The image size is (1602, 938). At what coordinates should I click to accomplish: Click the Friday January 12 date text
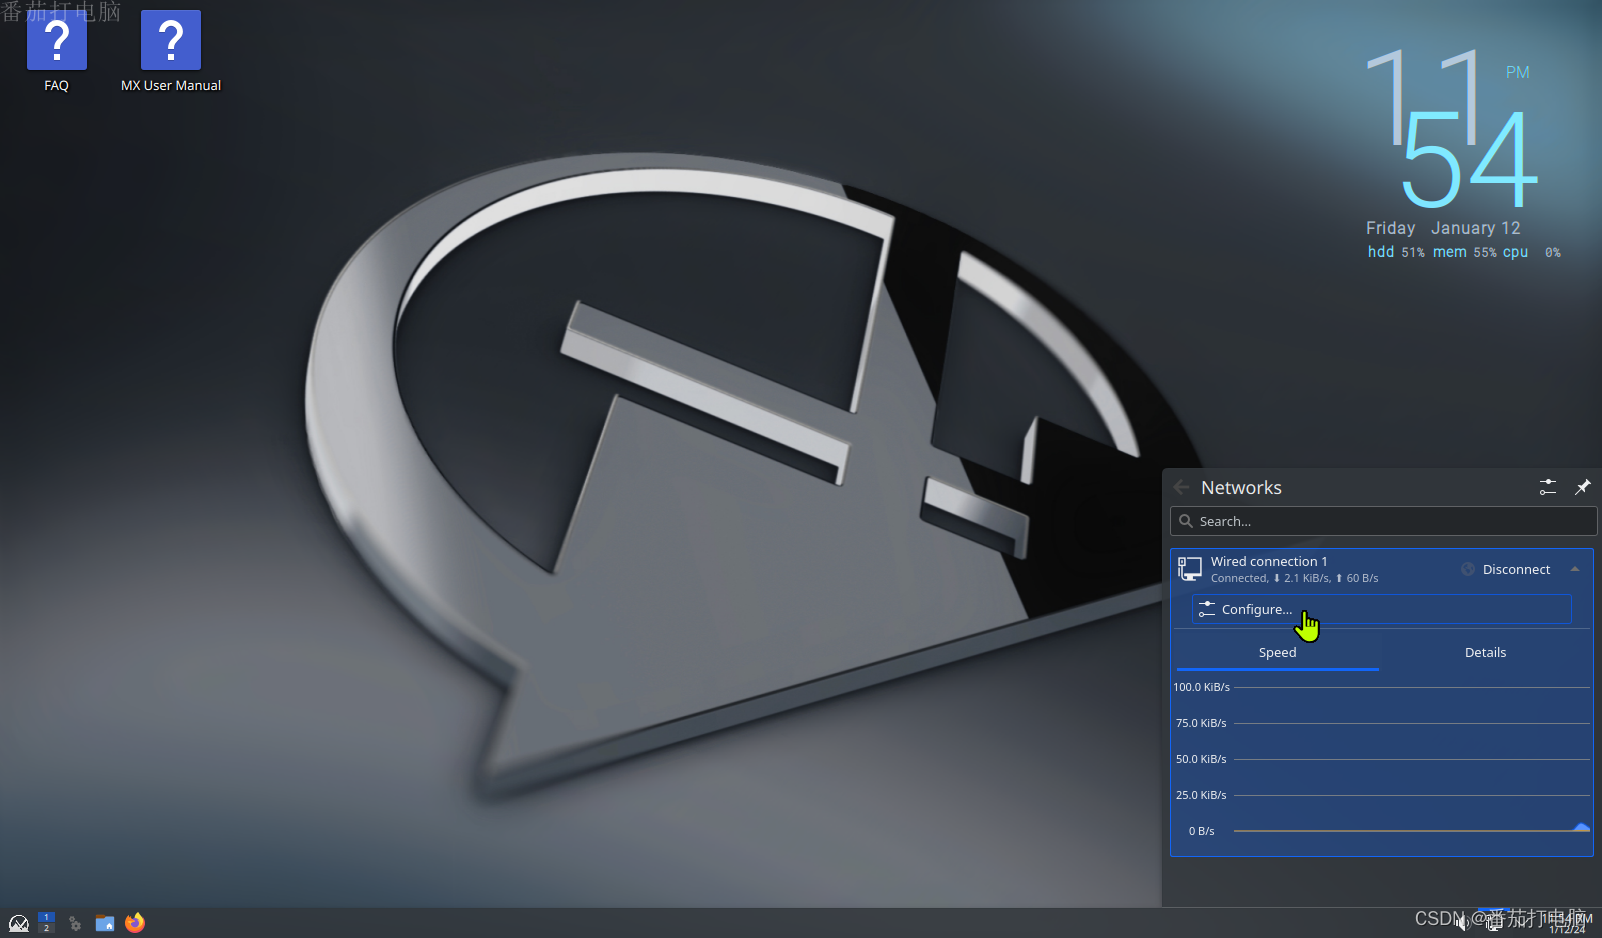tap(1443, 228)
